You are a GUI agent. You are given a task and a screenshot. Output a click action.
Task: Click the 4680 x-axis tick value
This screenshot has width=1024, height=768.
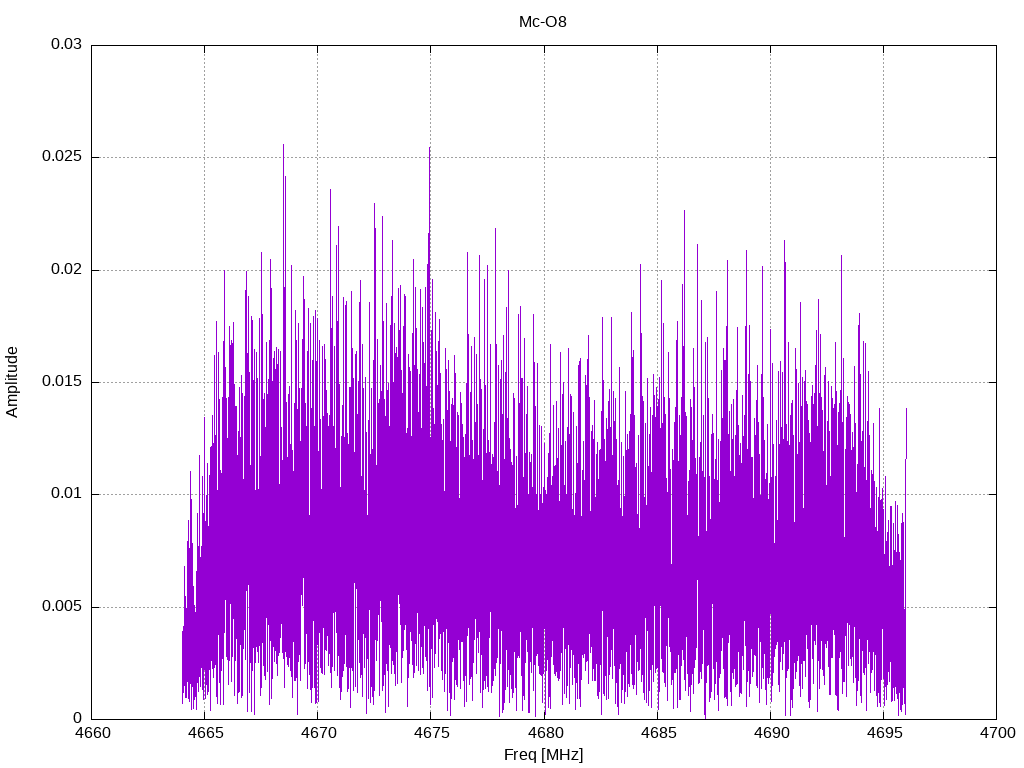coord(545,733)
